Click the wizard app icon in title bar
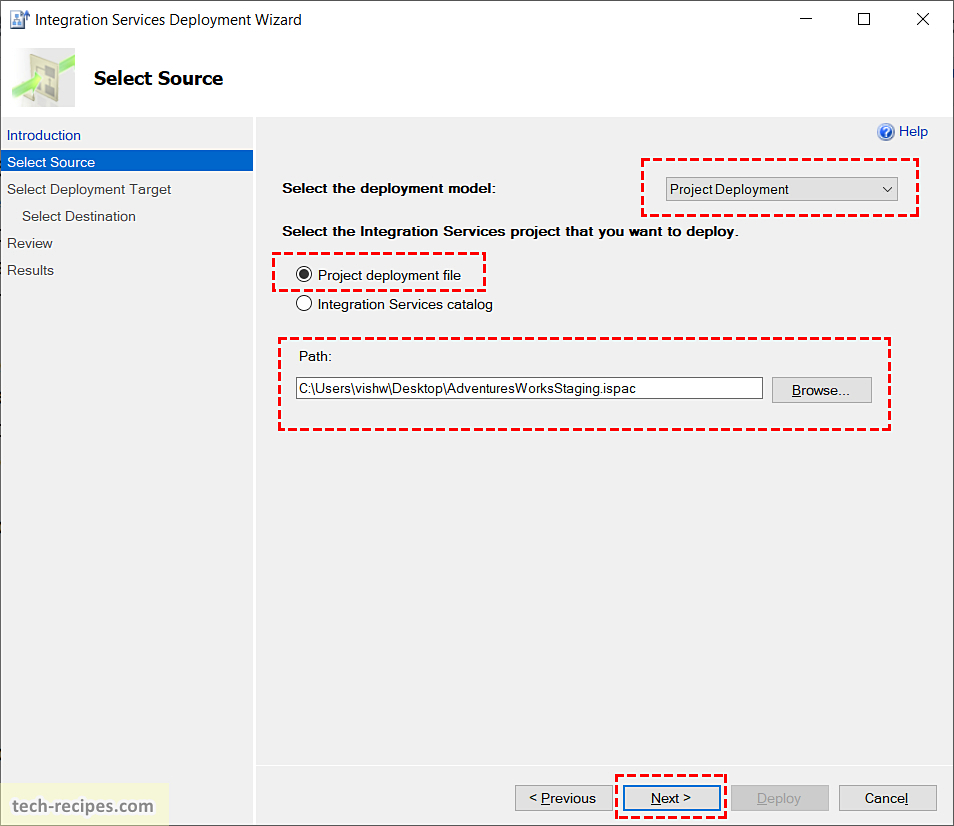This screenshot has height=826, width=954. 19,19
